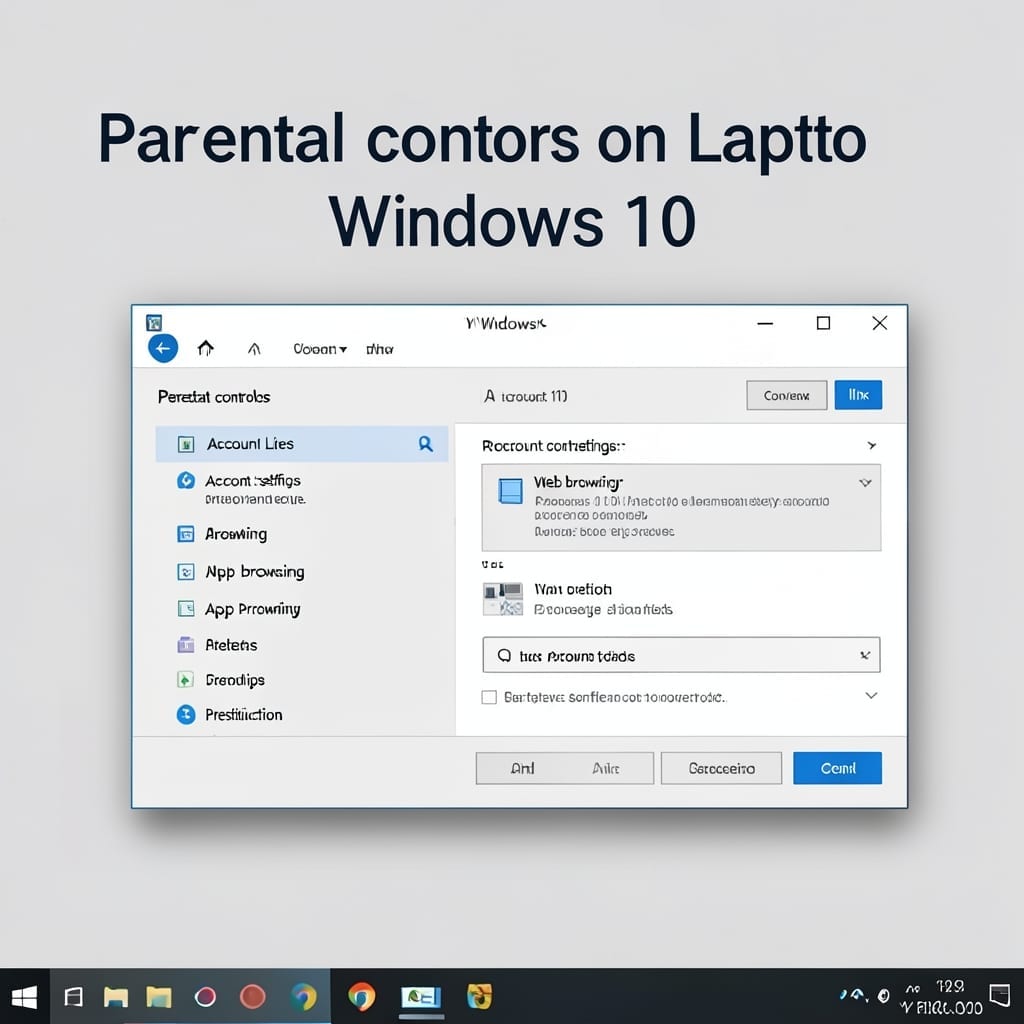Viewport: 1024px width, 1024px height.
Task: Select Account Lies in sidebar
Action: [x=302, y=444]
